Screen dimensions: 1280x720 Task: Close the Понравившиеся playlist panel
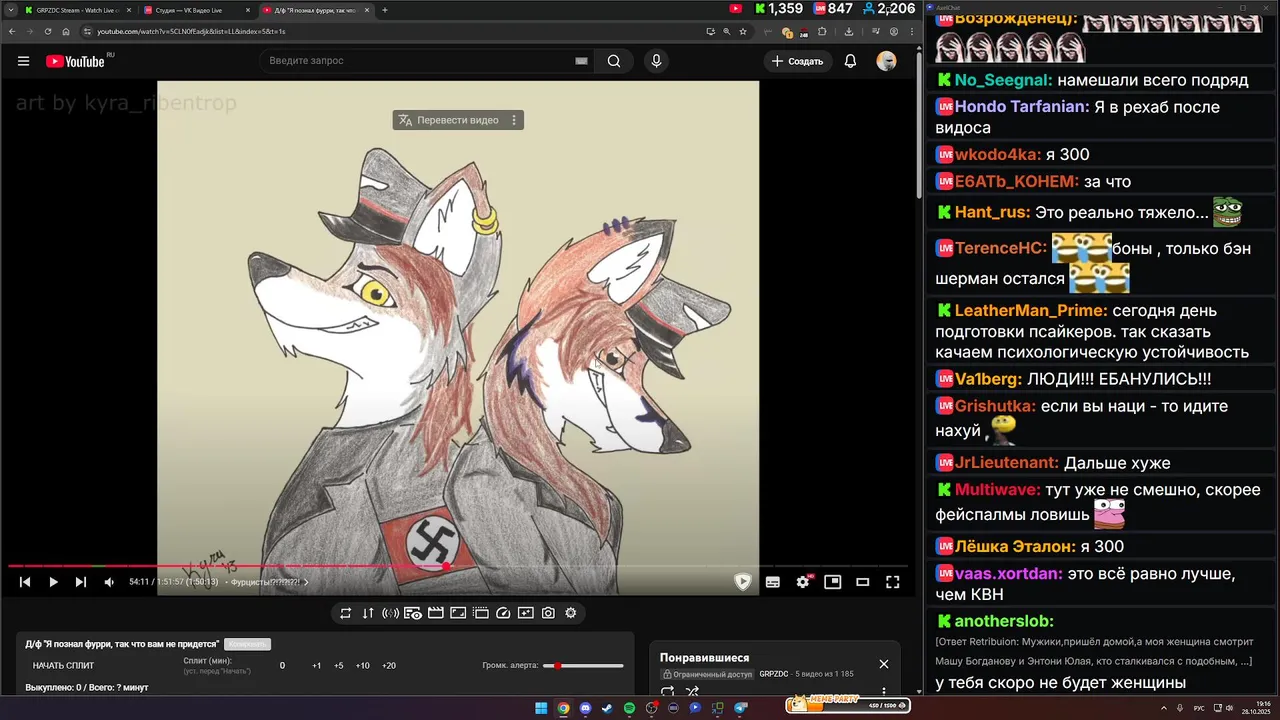coord(883,664)
